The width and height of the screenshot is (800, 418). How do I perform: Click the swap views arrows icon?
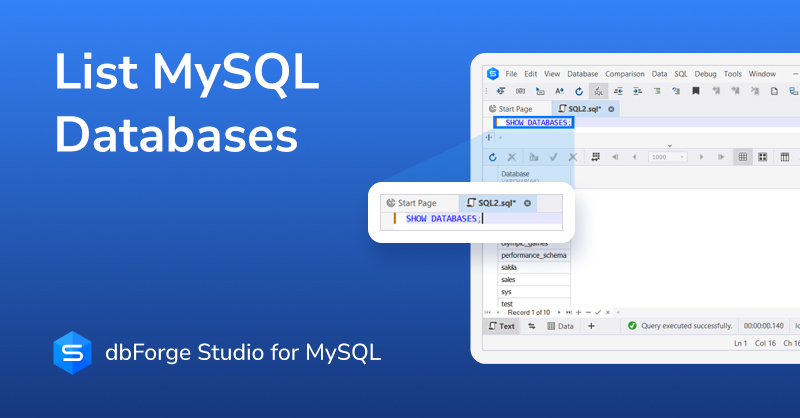532,326
